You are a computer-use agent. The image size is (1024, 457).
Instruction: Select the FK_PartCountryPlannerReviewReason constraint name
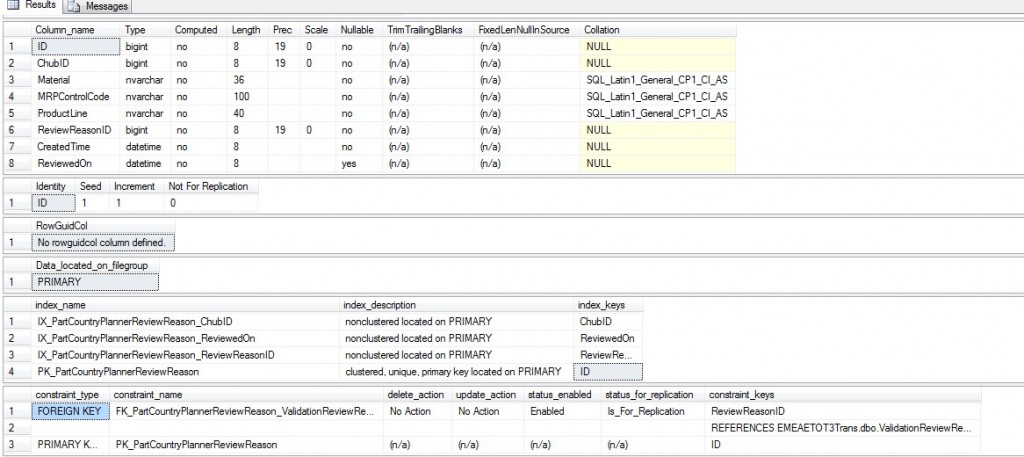[247, 411]
